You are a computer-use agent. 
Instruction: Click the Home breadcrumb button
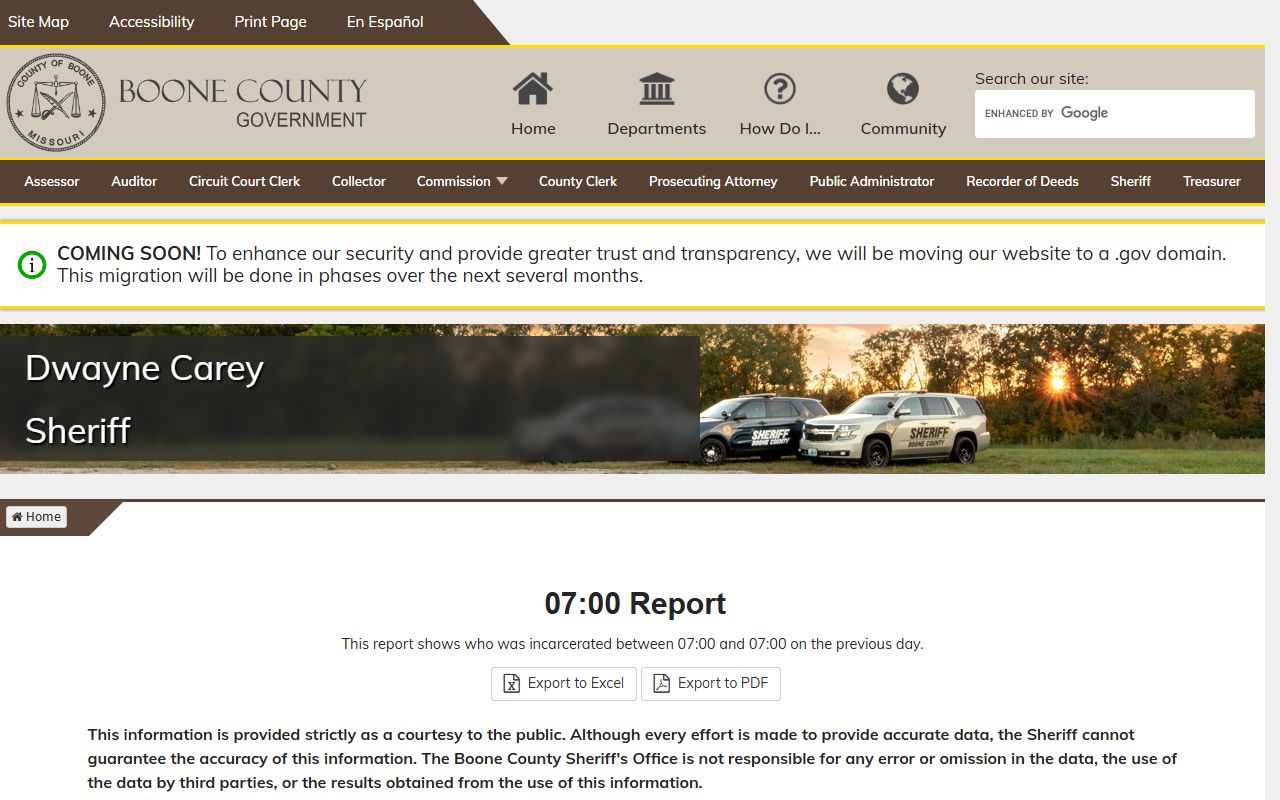(37, 517)
